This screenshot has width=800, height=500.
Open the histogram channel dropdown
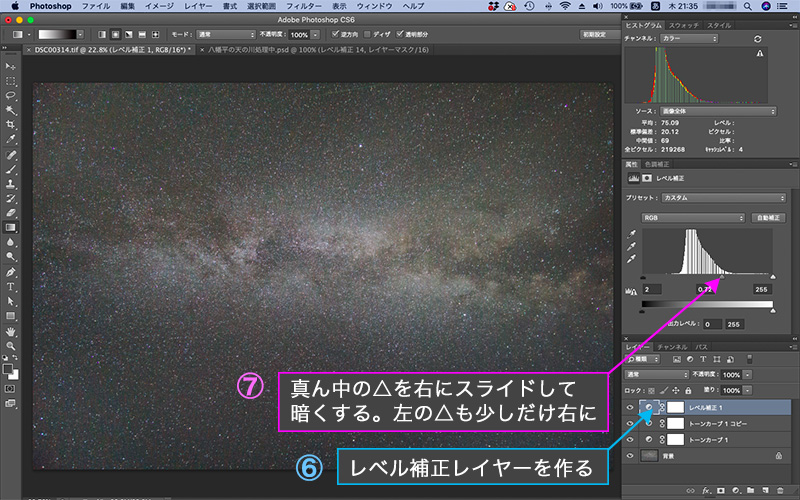coord(689,39)
